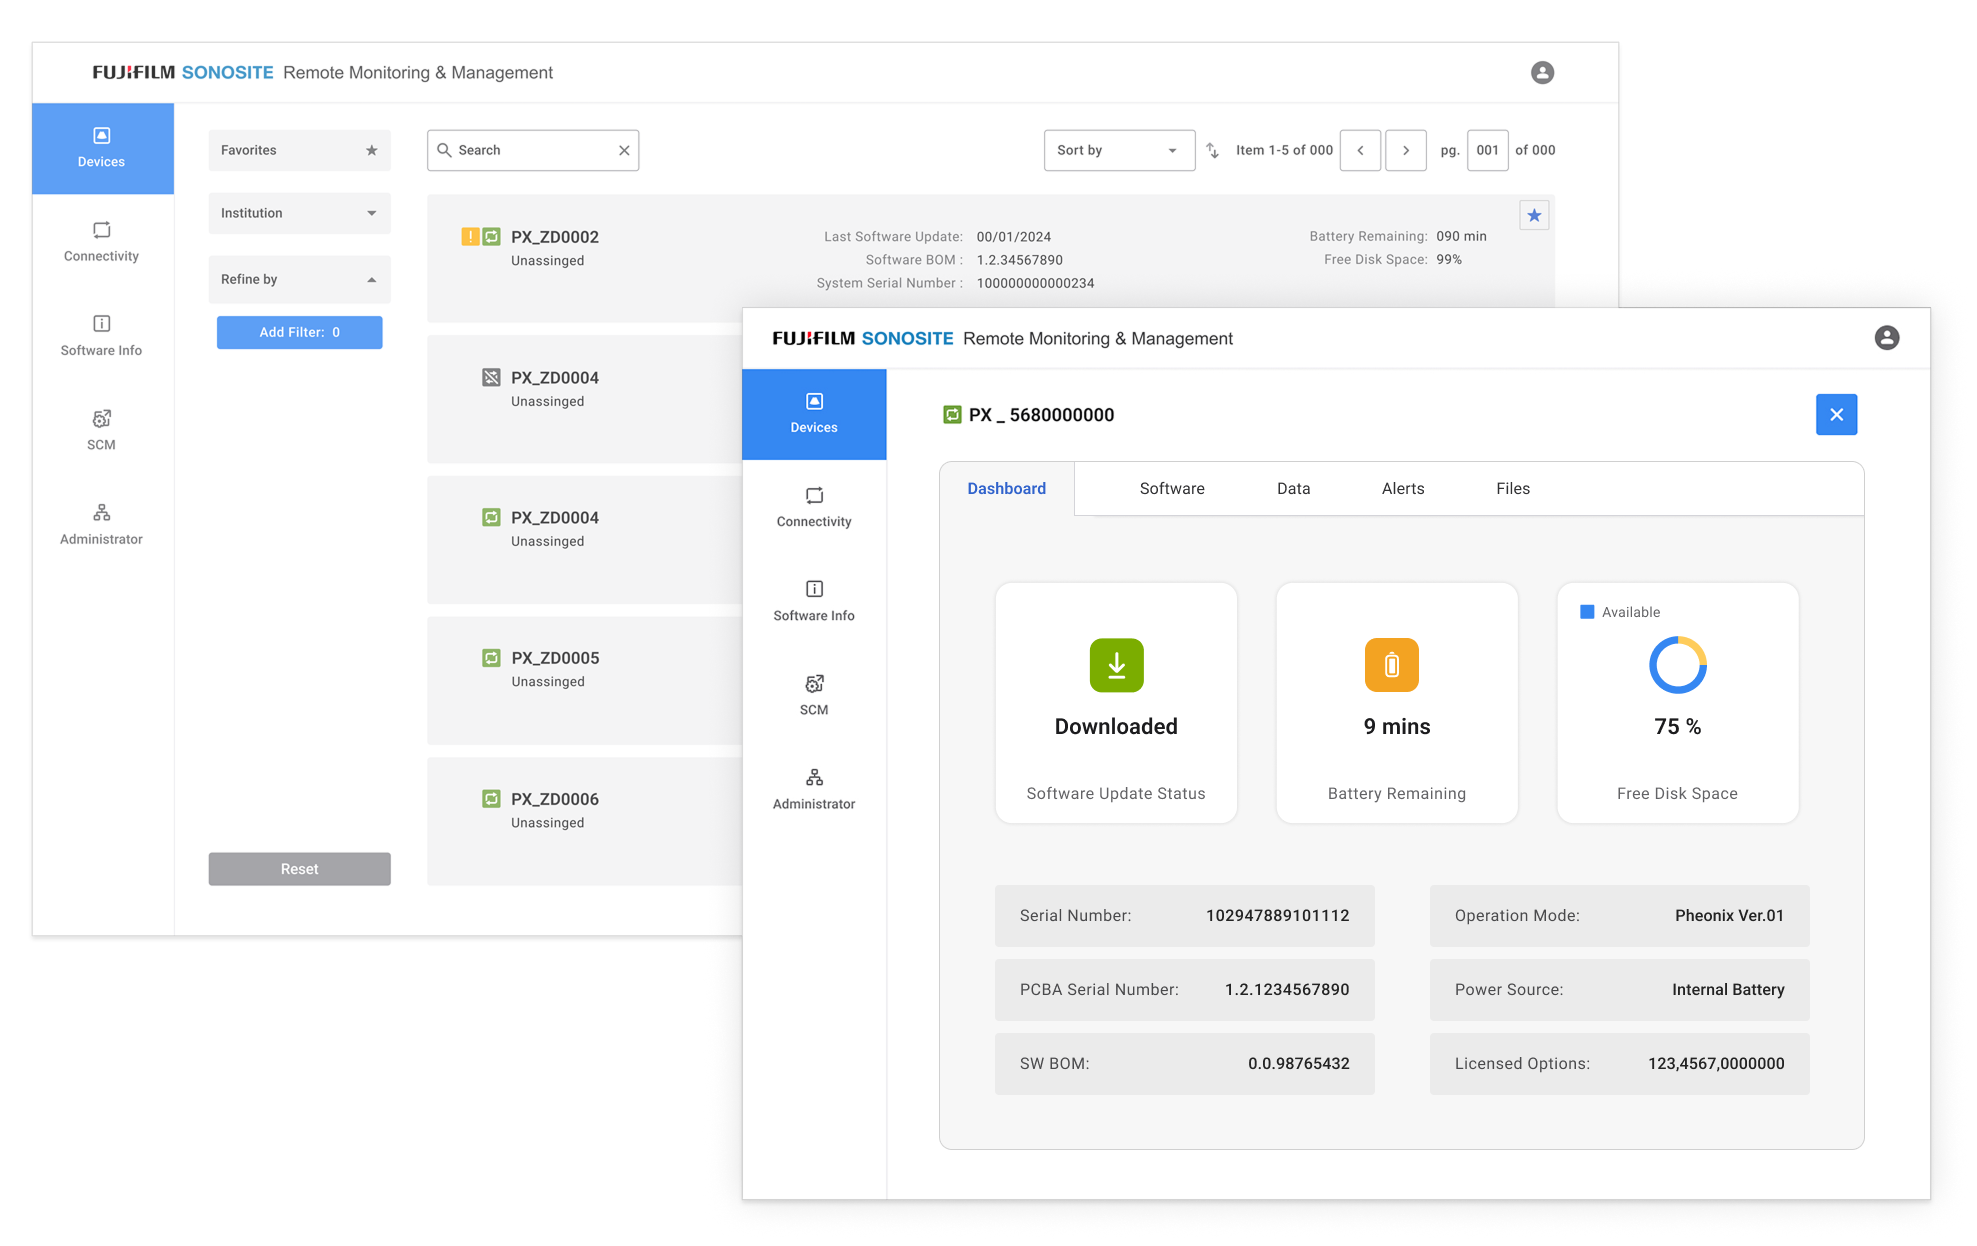This screenshot has width=1977, height=1246.
Task: Click the blue Available legend square
Action: pos(1587,612)
